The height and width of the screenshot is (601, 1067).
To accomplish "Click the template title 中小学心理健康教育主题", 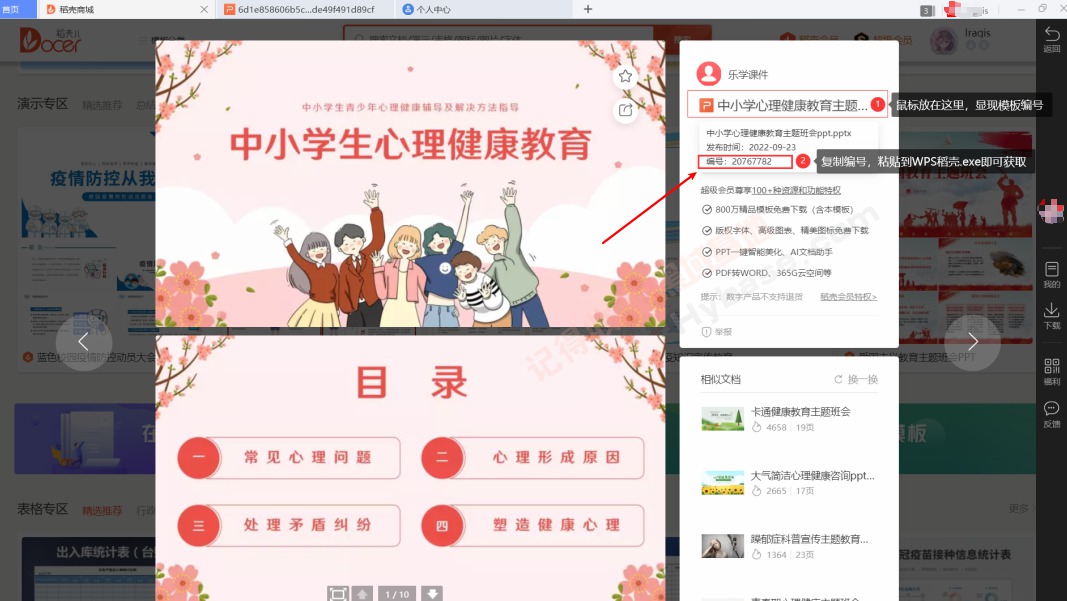I will pyautogui.click(x=792, y=105).
